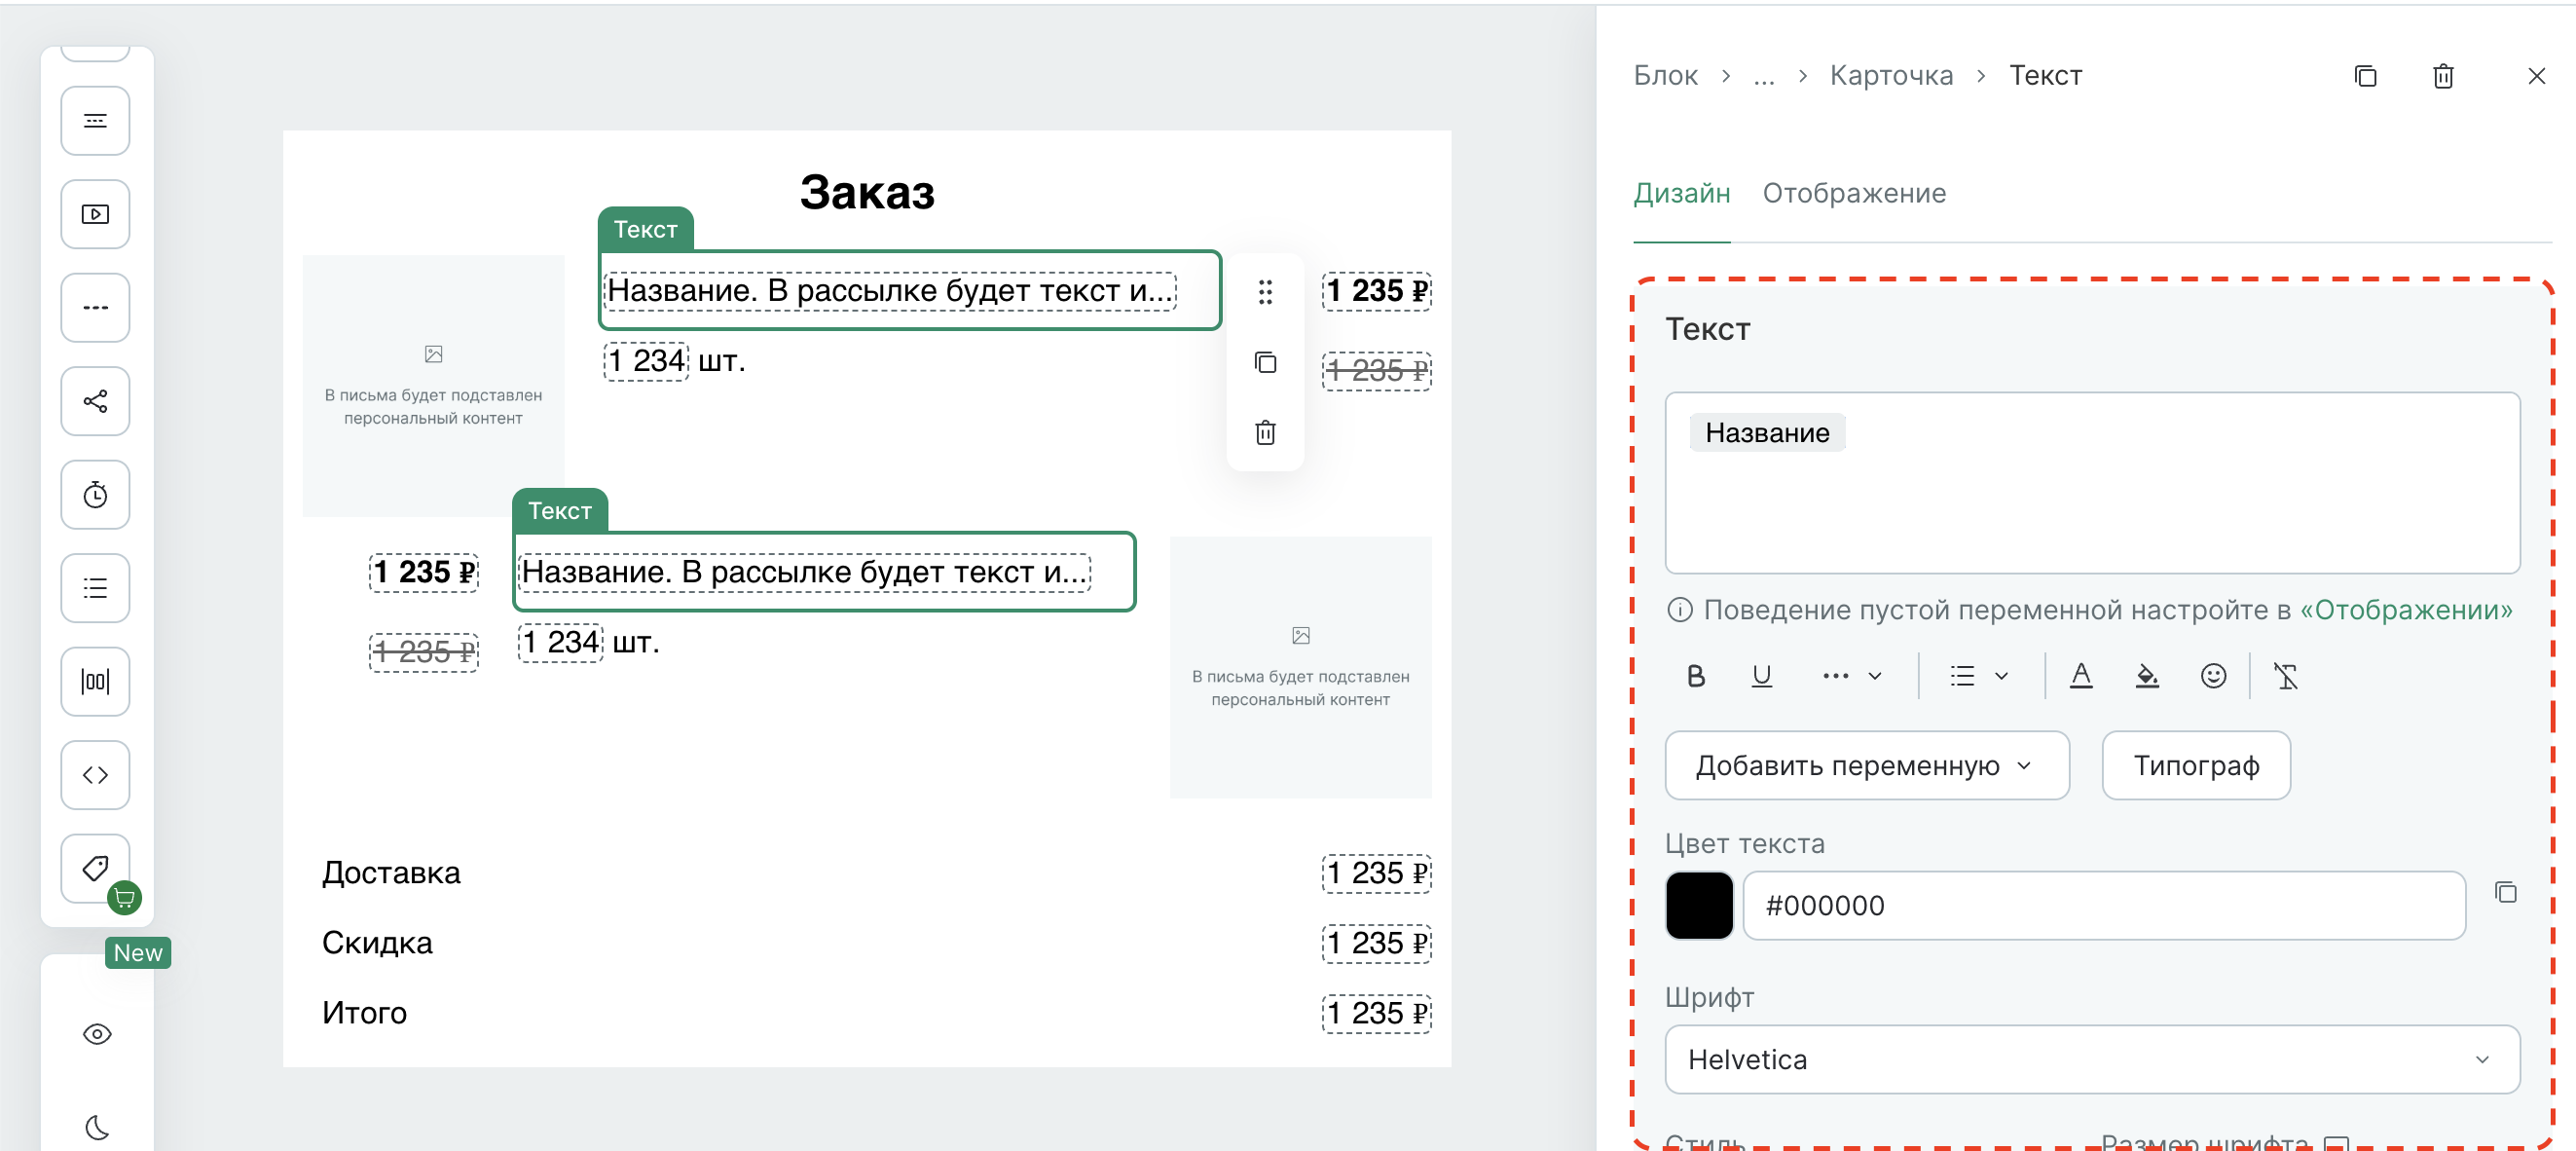Viewport: 2576px width, 1151px height.
Task: Select the HTML code block icon
Action: pyautogui.click(x=95, y=775)
